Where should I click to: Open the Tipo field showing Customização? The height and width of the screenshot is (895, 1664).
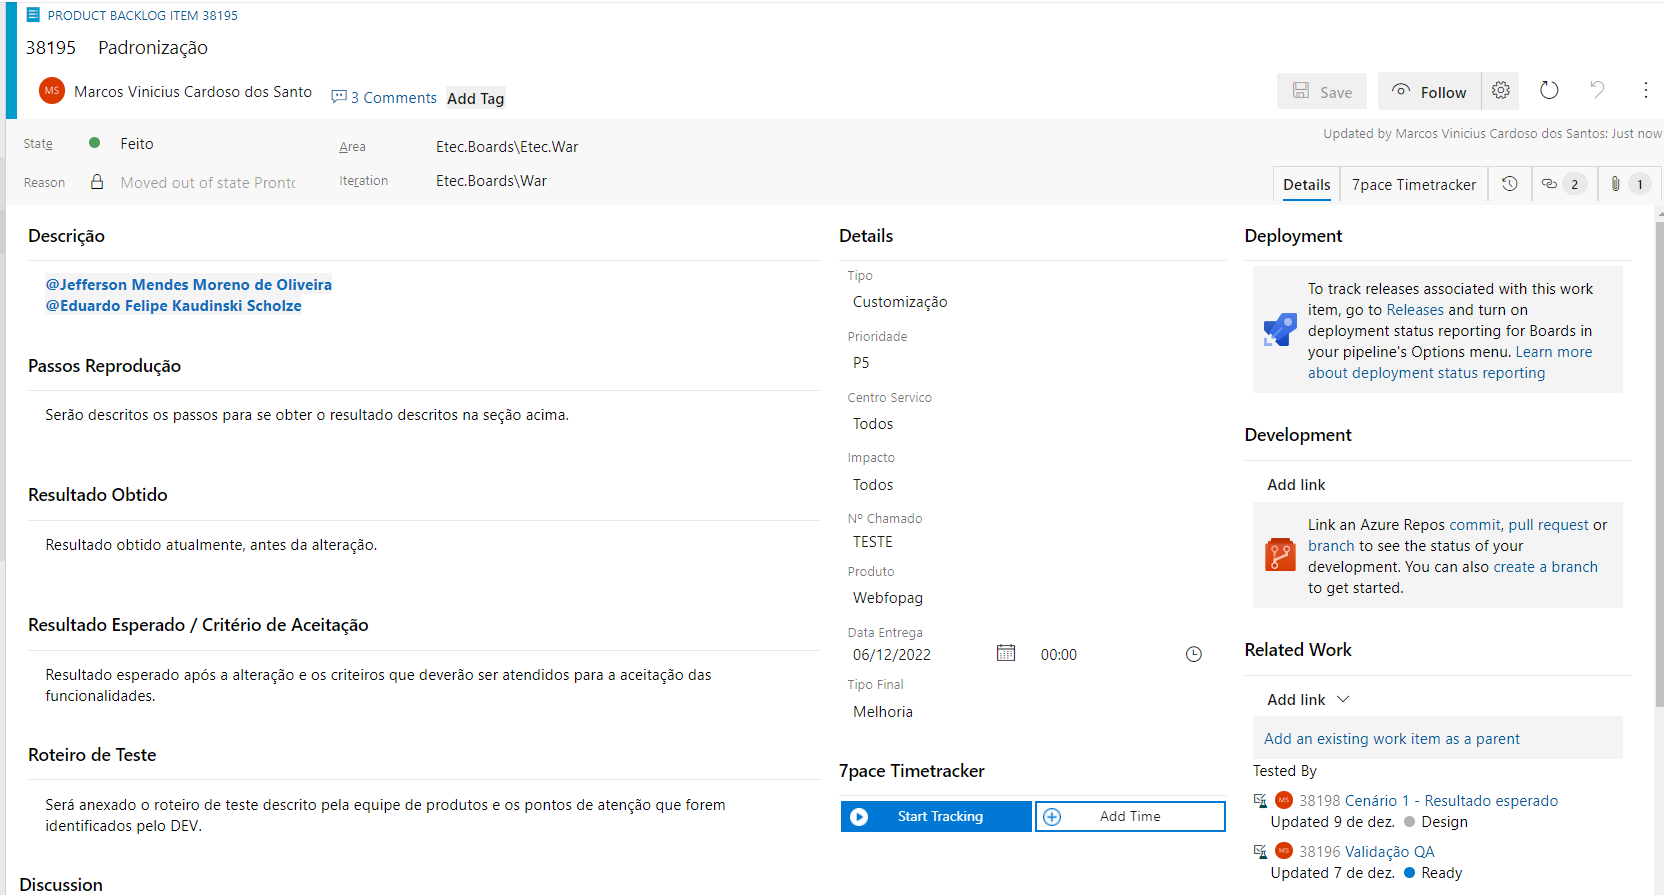[x=1033, y=302]
